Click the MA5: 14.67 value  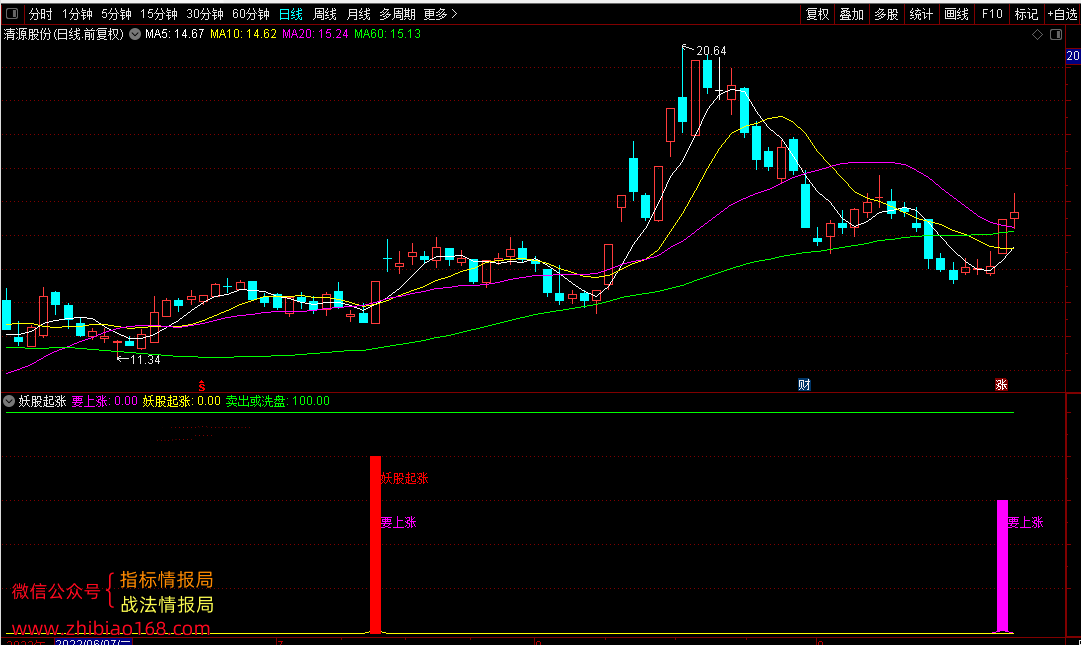click(x=174, y=34)
